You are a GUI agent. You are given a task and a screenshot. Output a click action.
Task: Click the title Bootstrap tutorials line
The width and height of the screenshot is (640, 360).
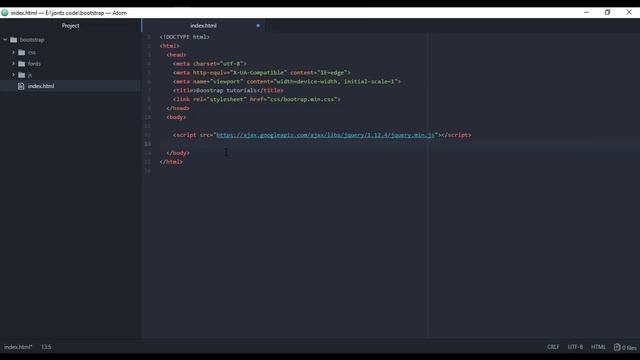(x=228, y=90)
